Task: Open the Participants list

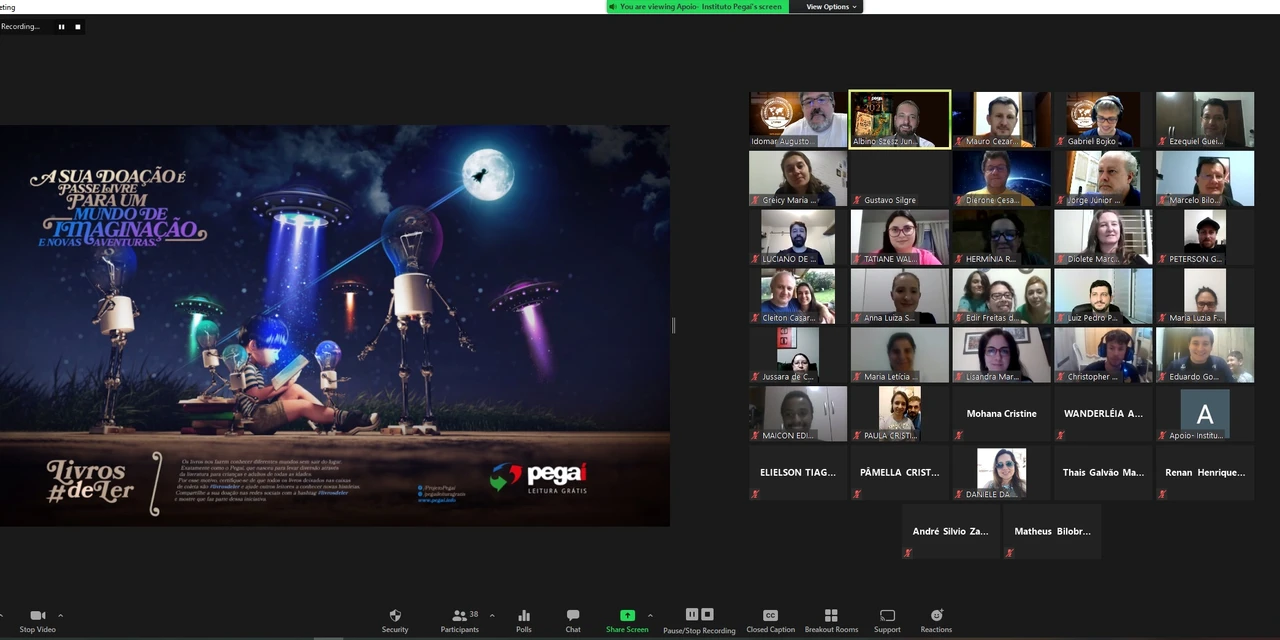Action: click(459, 620)
